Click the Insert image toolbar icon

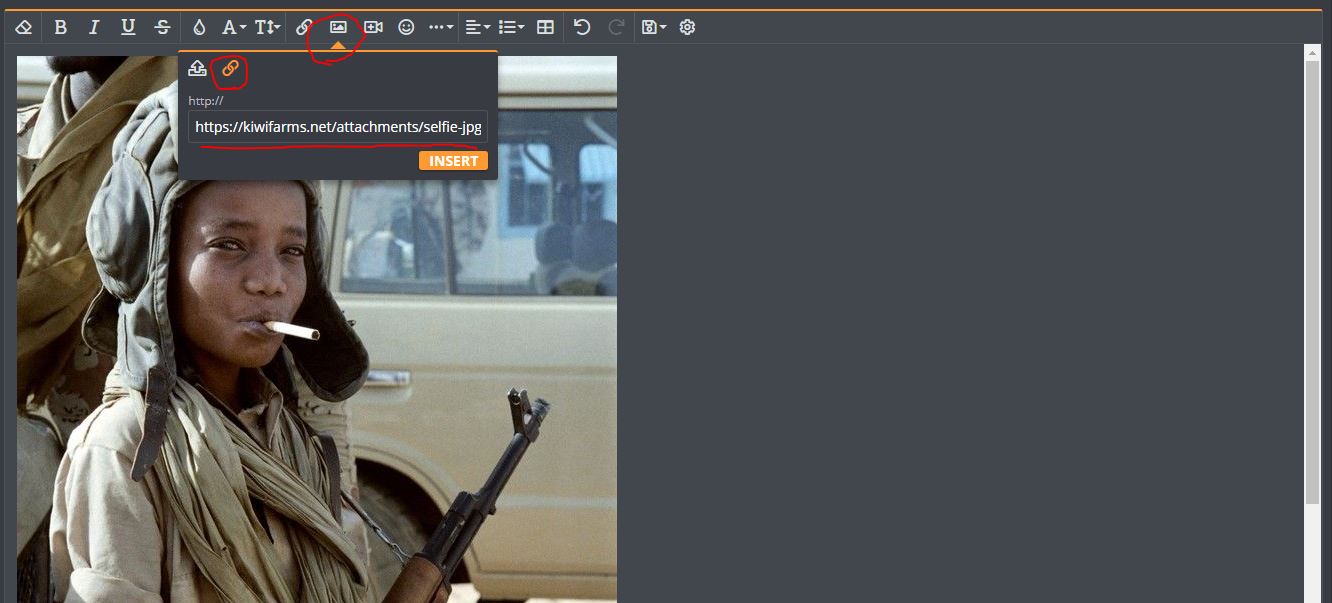338,27
